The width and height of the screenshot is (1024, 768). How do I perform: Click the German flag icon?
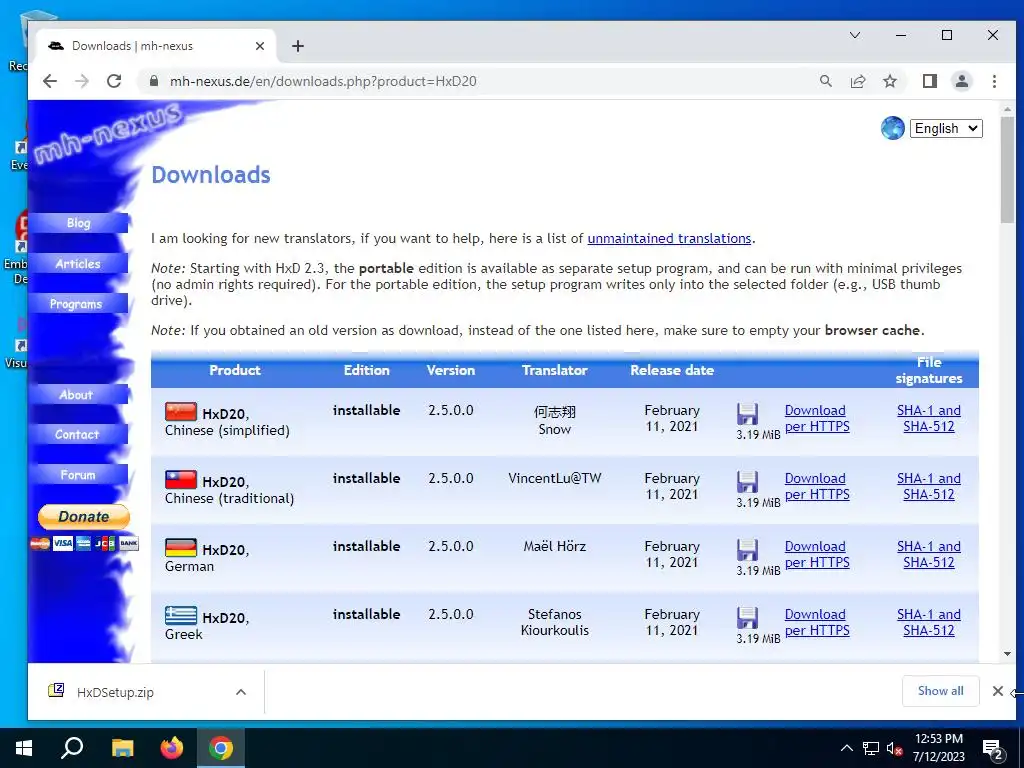click(x=180, y=547)
